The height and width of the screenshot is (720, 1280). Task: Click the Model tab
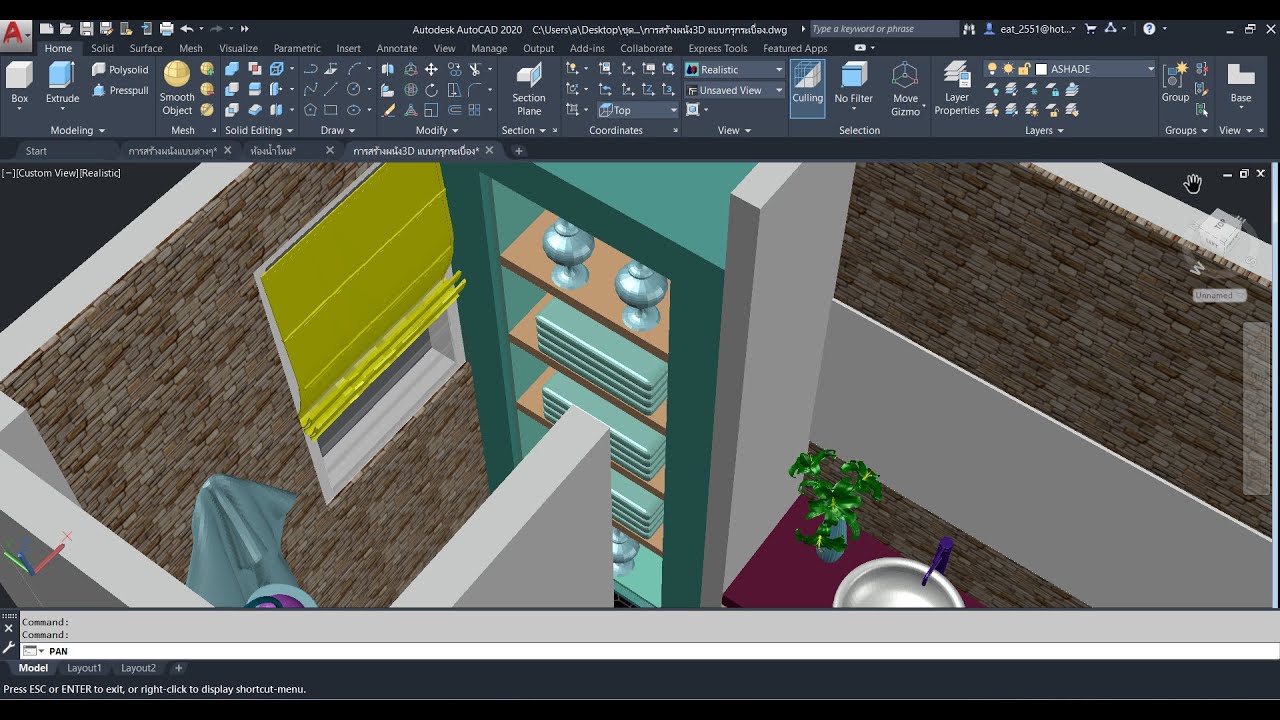33,668
